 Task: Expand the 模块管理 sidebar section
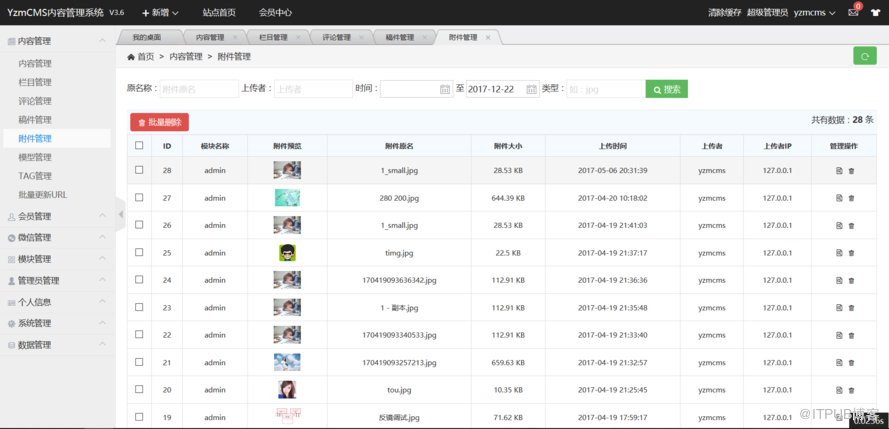tap(56, 259)
